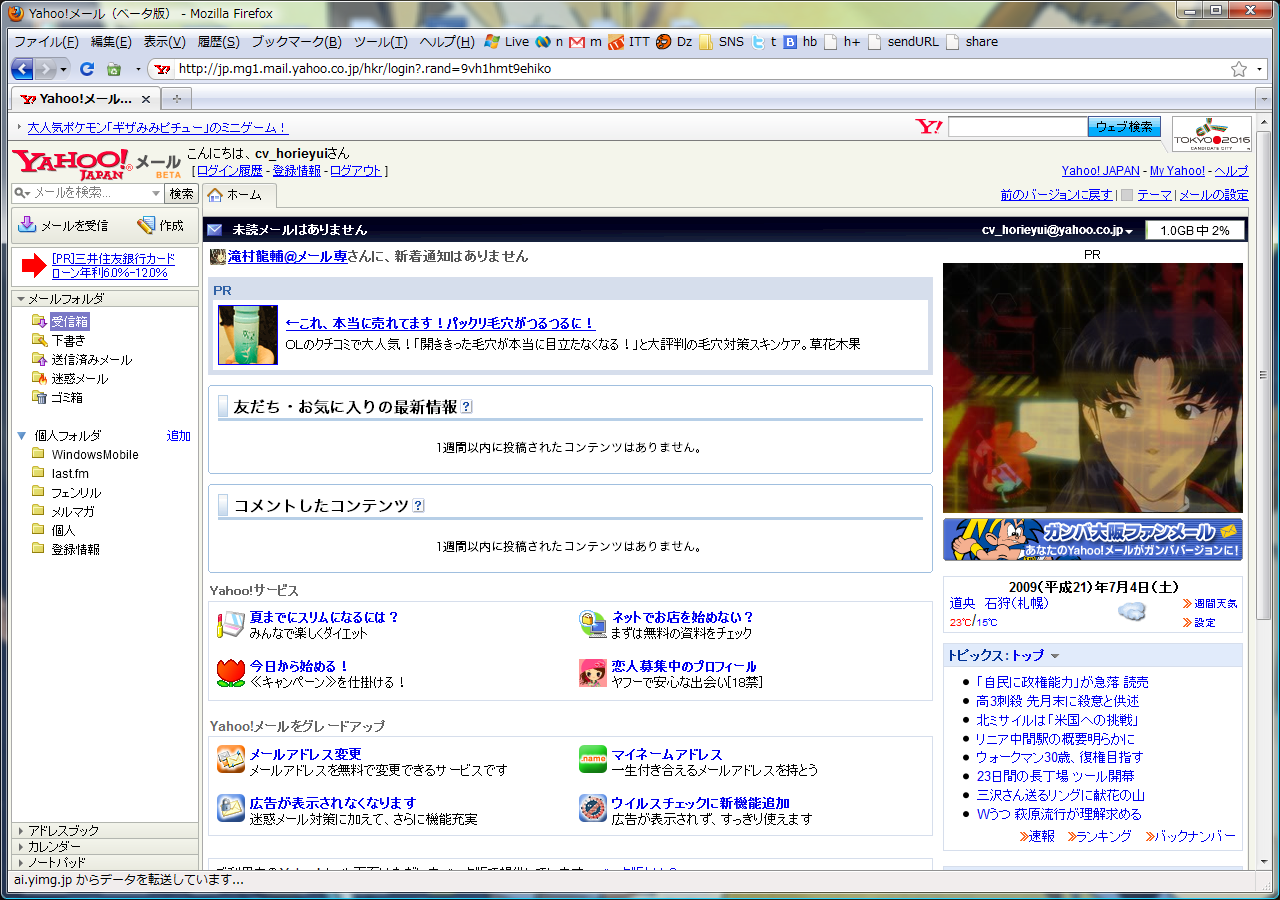Collapse the 個人フォルダ section
Screen dimensions: 1280x900
coord(21,436)
